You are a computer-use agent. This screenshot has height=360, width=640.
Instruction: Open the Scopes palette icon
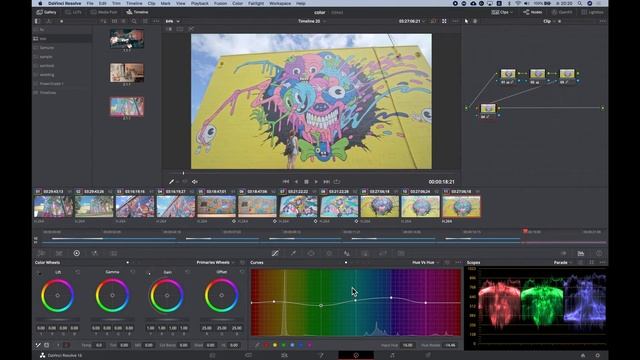tap(581, 253)
